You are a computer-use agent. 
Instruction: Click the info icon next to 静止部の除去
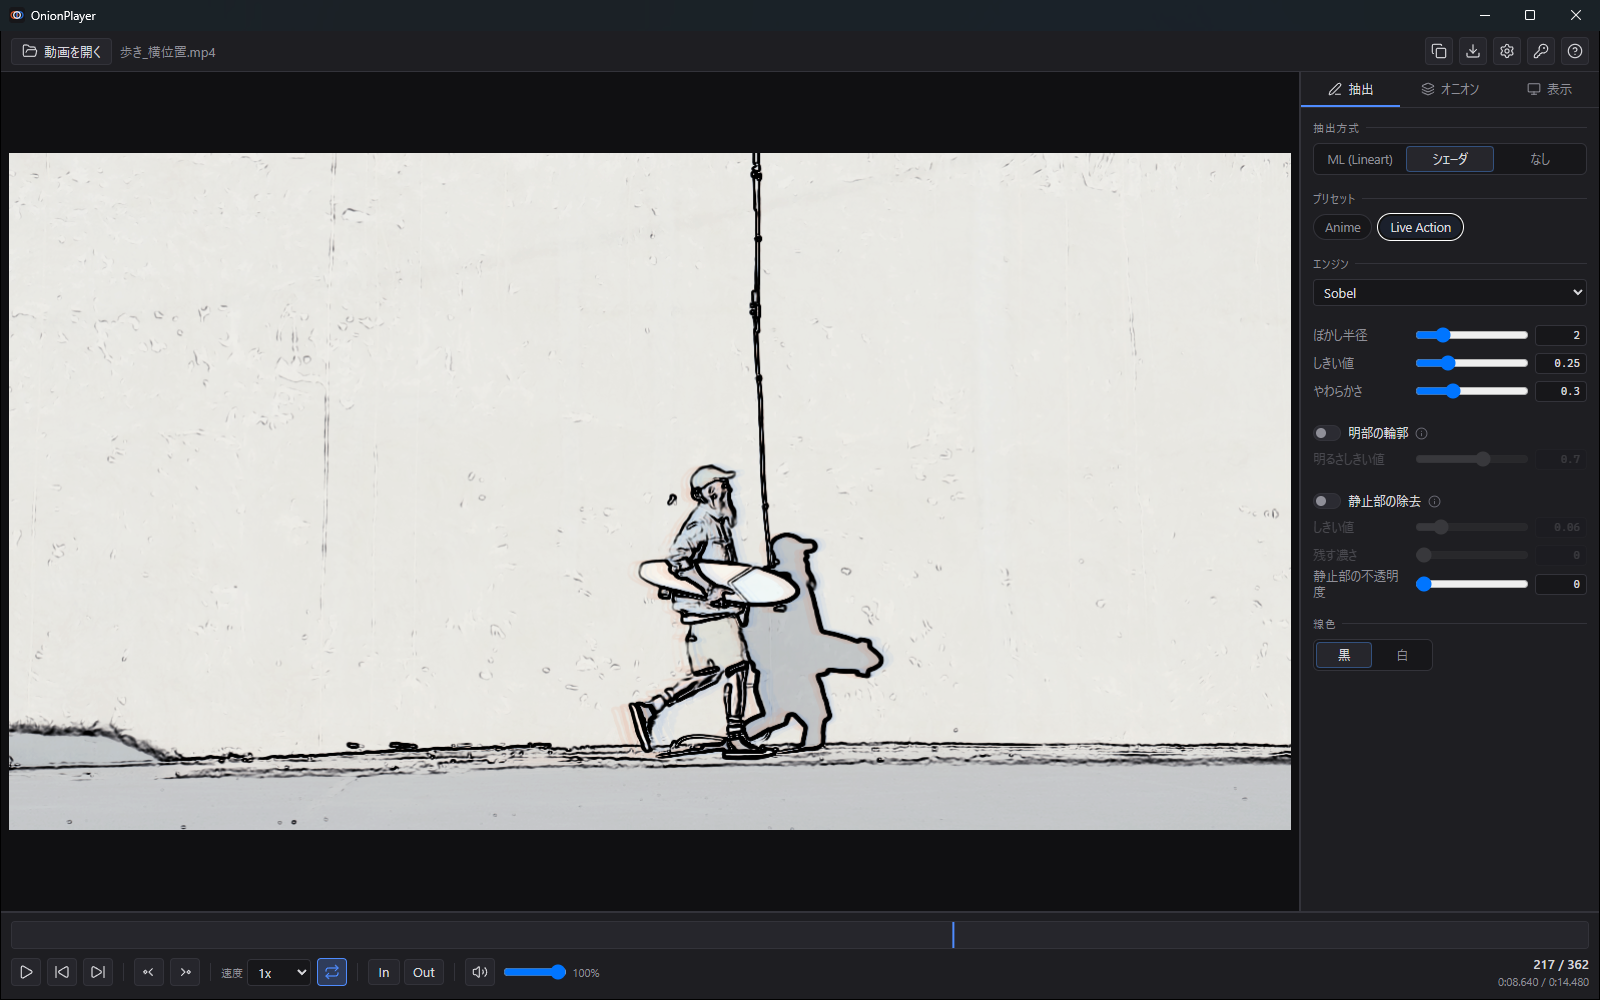[x=1435, y=501]
